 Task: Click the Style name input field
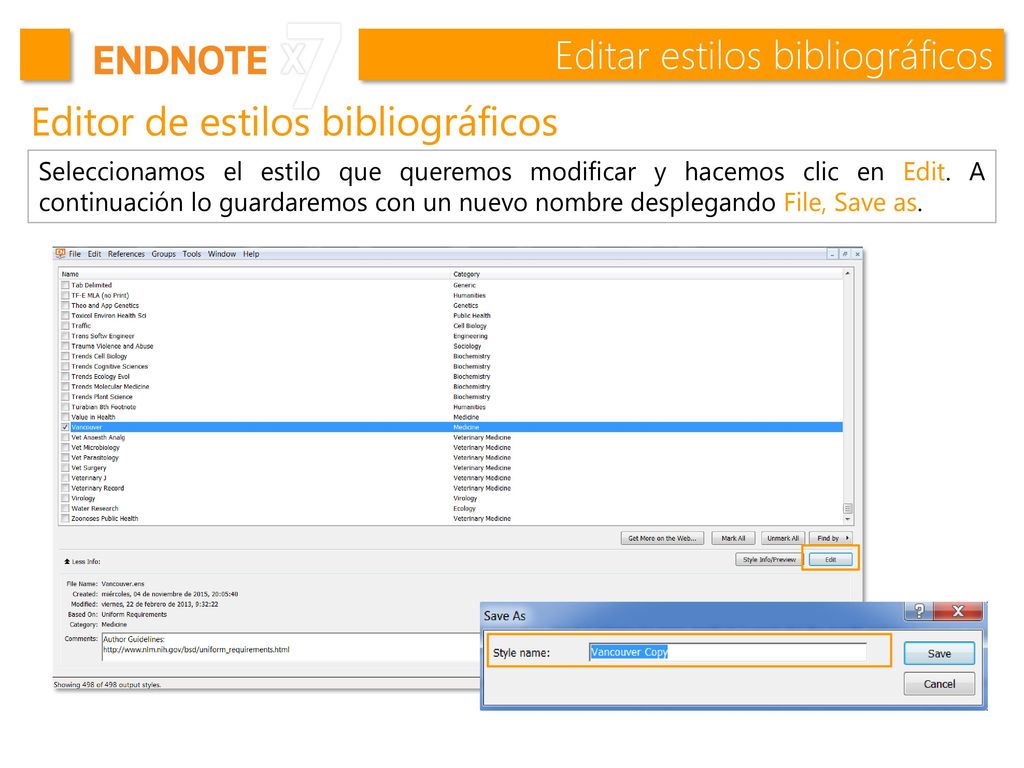(728, 652)
